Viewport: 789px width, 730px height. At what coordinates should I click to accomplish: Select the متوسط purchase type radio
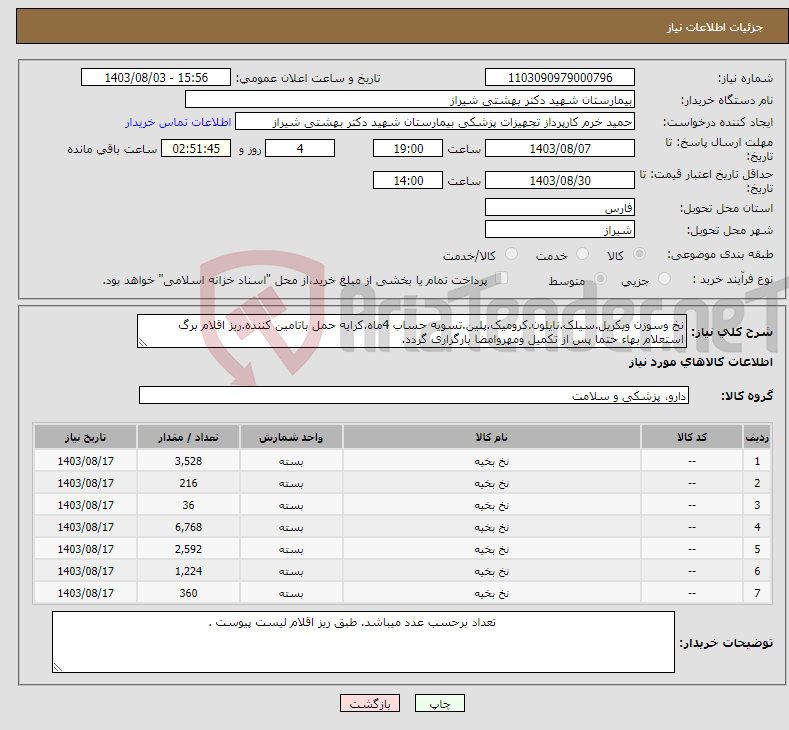coord(600,279)
